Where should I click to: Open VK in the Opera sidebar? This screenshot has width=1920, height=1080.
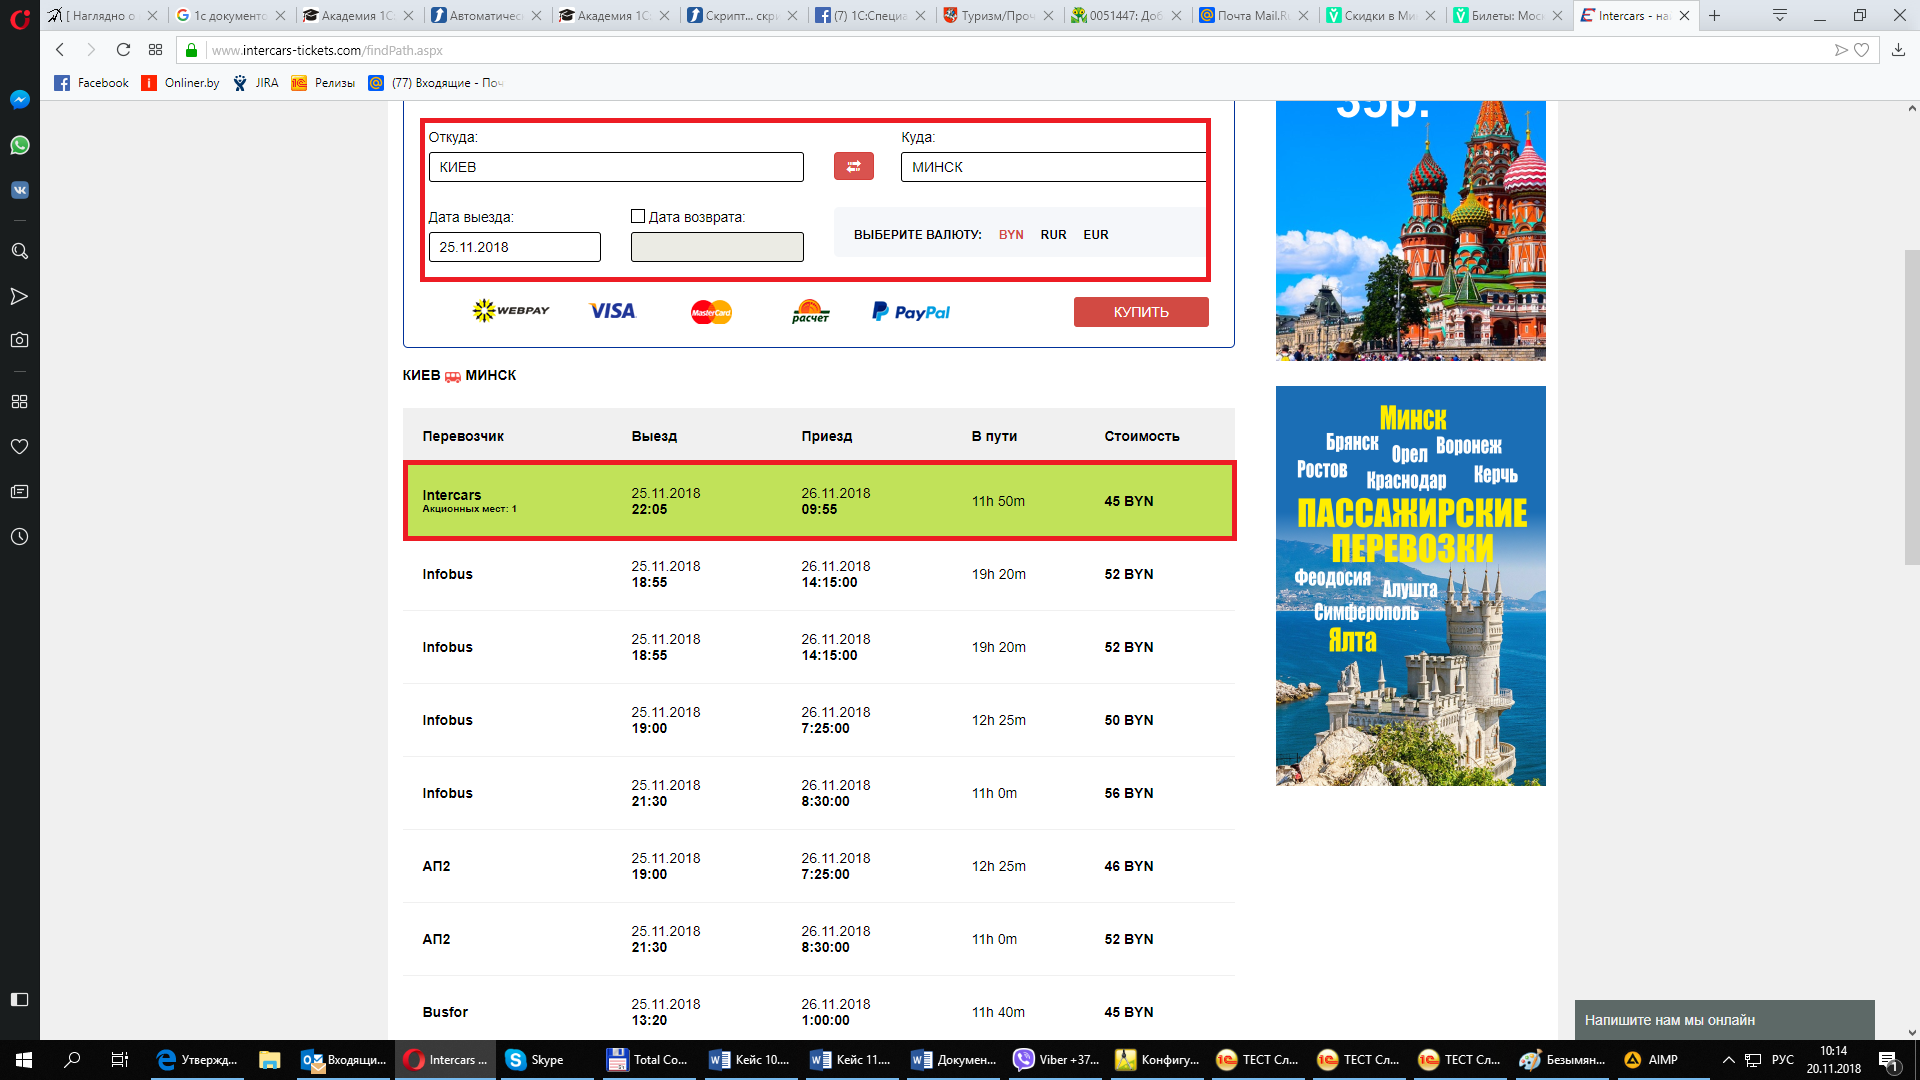(19, 190)
